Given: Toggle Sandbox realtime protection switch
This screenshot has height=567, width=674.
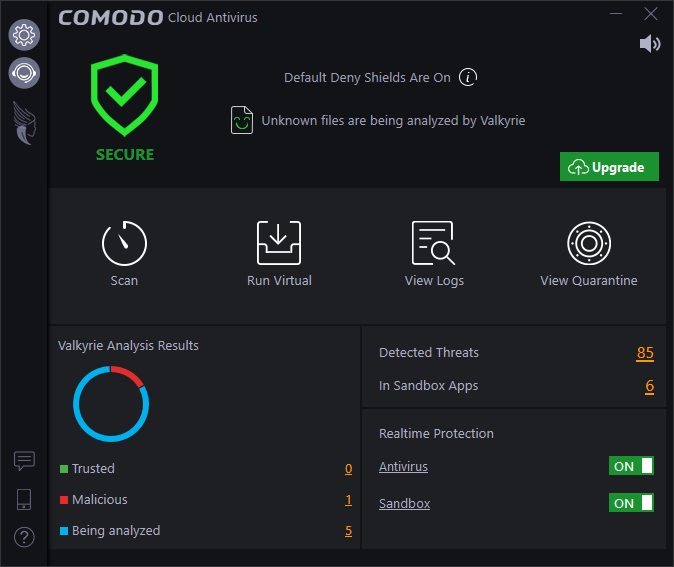Looking at the screenshot, I should [x=631, y=503].
